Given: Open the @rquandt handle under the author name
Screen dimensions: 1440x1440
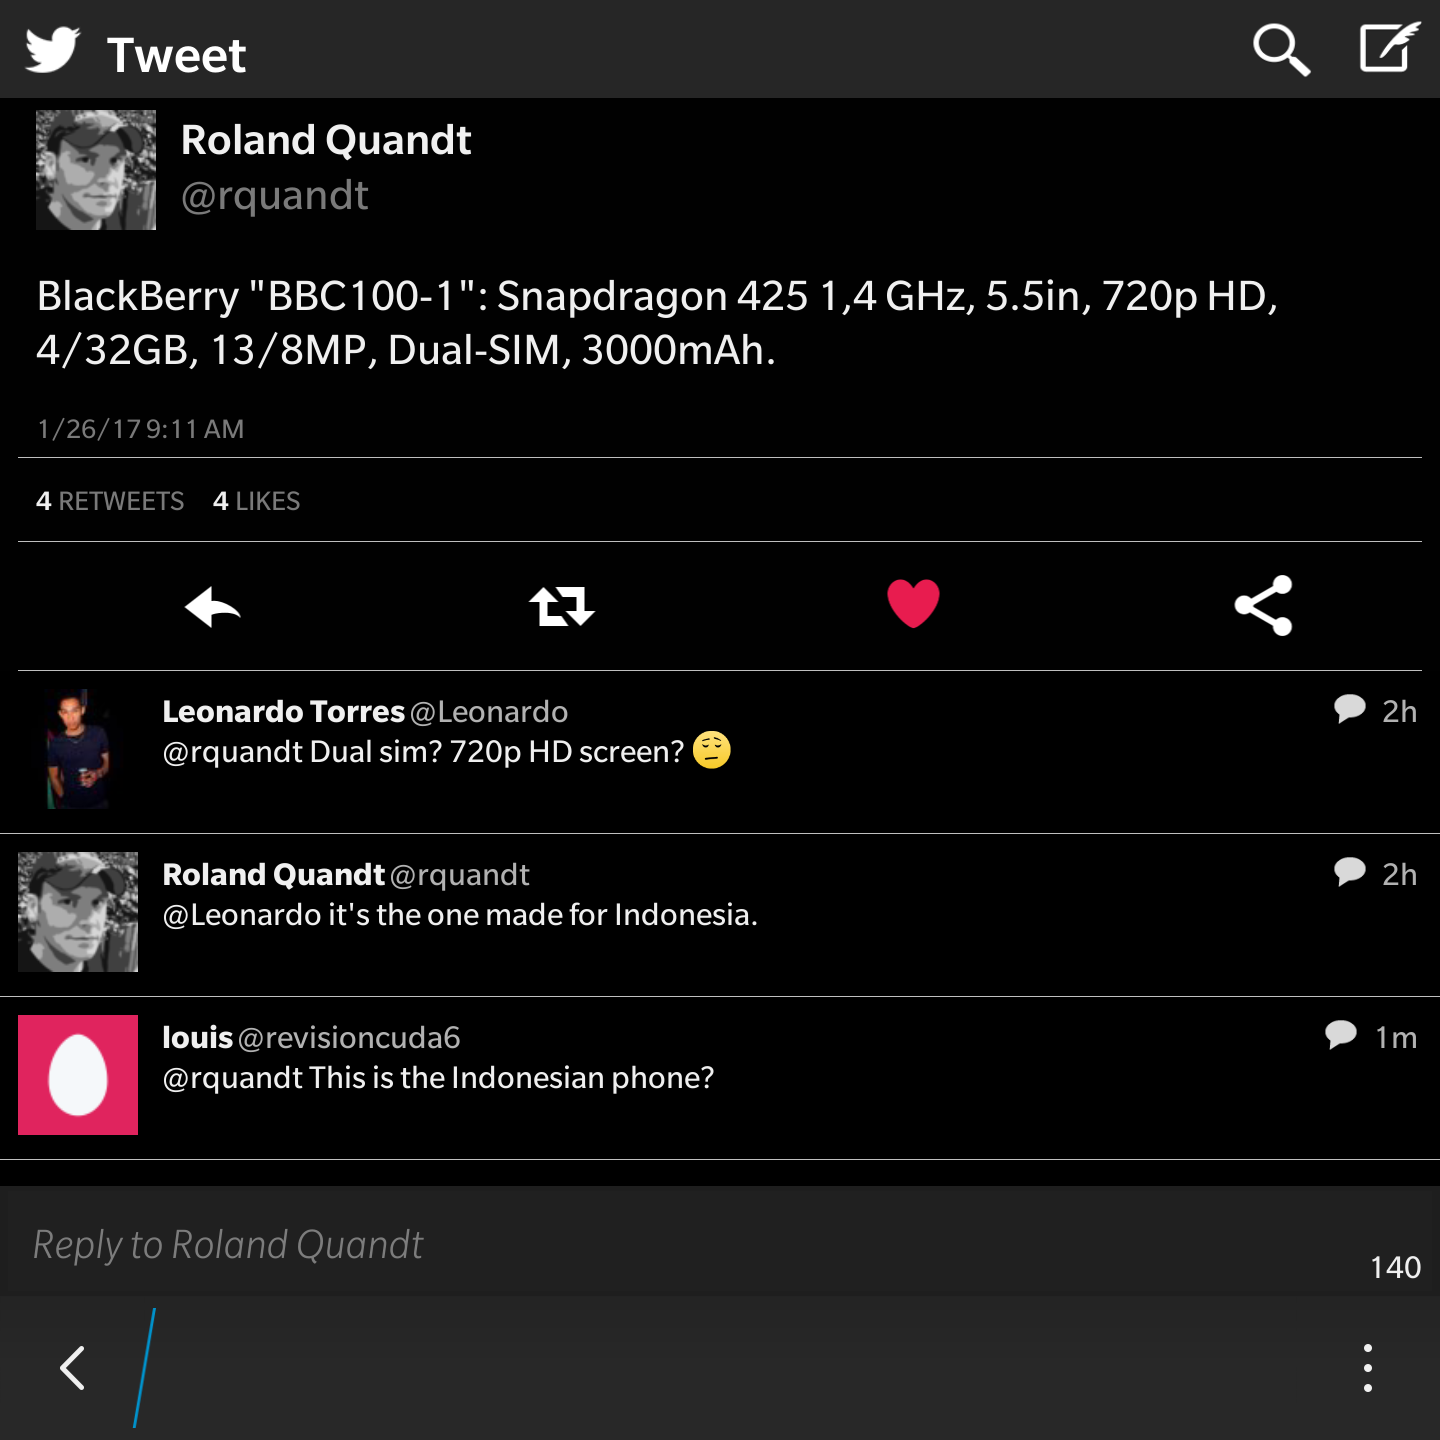Looking at the screenshot, I should (275, 196).
